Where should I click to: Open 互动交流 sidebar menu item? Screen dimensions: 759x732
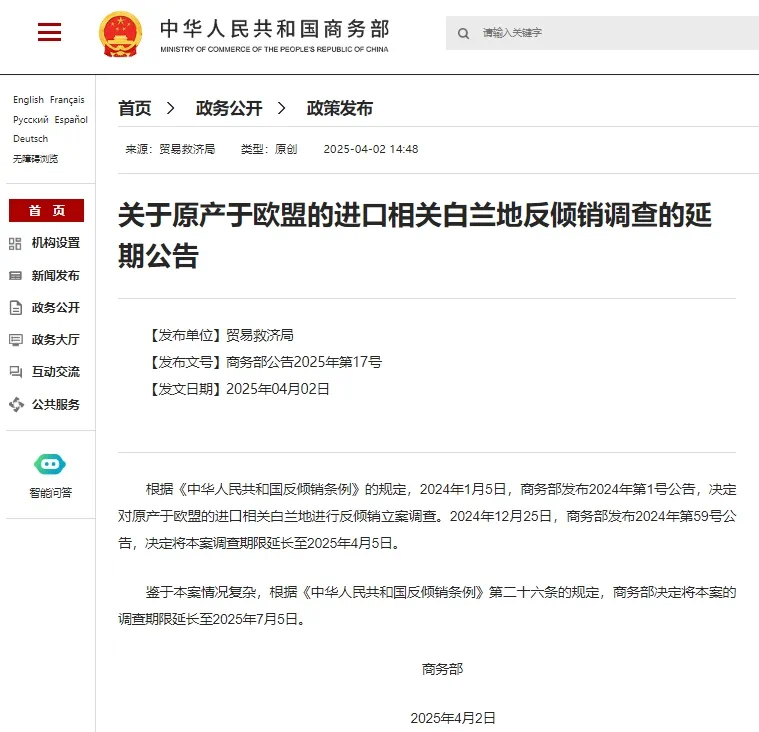(x=56, y=371)
